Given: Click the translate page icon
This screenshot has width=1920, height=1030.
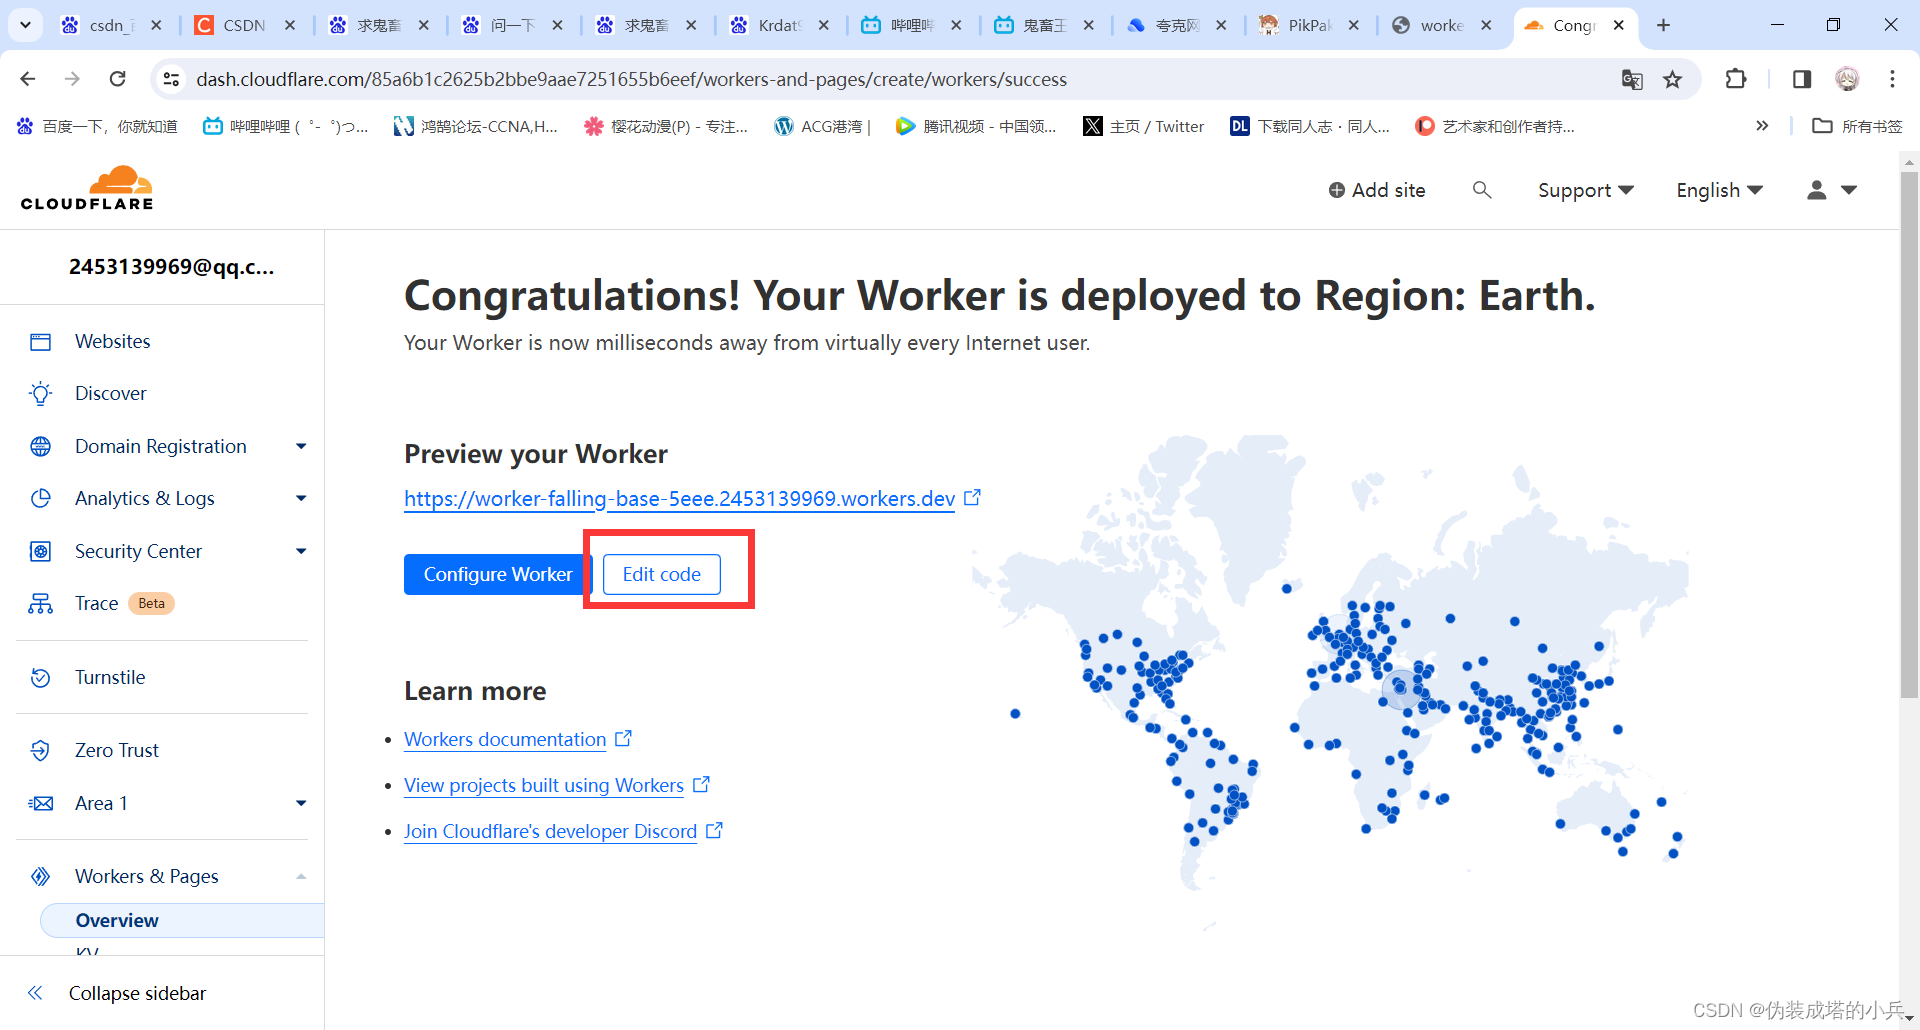Looking at the screenshot, I should 1632,79.
